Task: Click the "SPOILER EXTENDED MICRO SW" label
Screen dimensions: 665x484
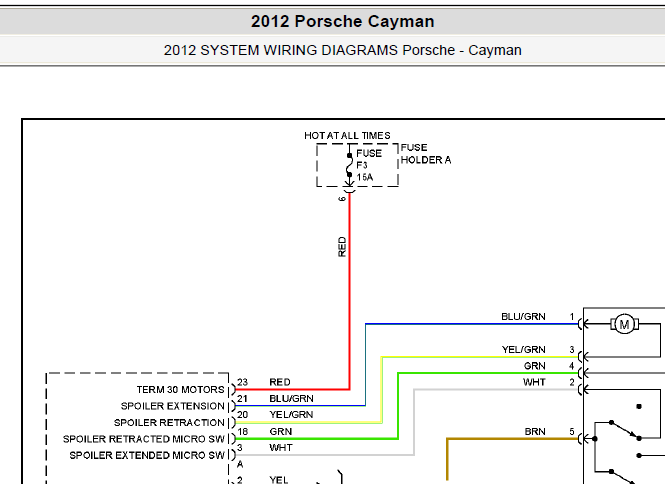Action: point(147,455)
